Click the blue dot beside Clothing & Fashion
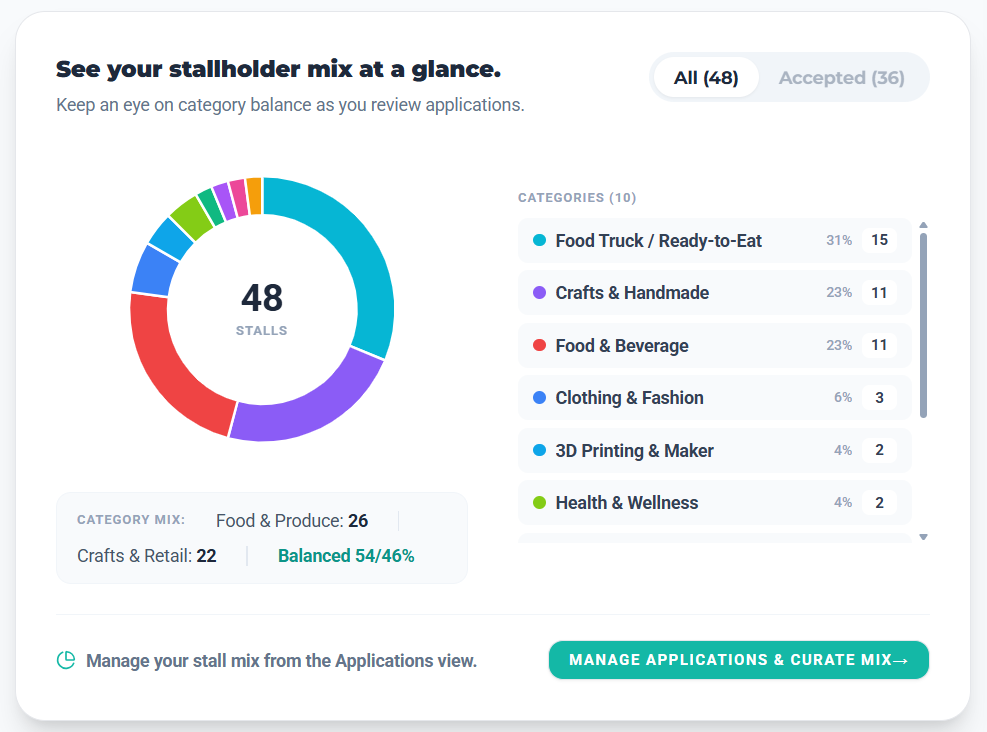987x732 pixels. click(539, 397)
